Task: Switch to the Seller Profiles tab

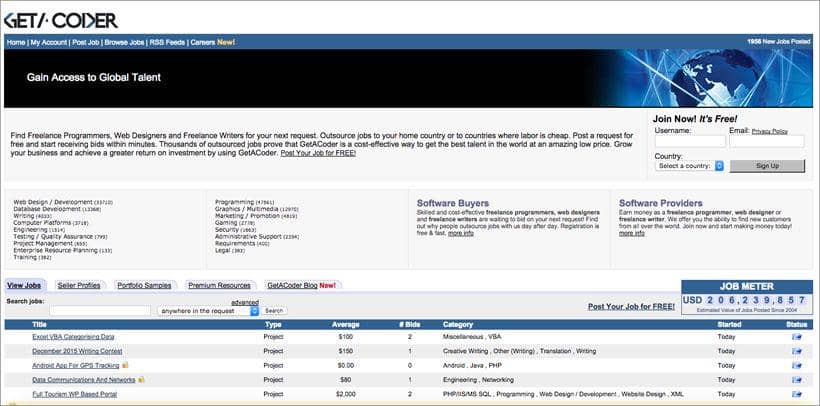Action: [x=79, y=286]
